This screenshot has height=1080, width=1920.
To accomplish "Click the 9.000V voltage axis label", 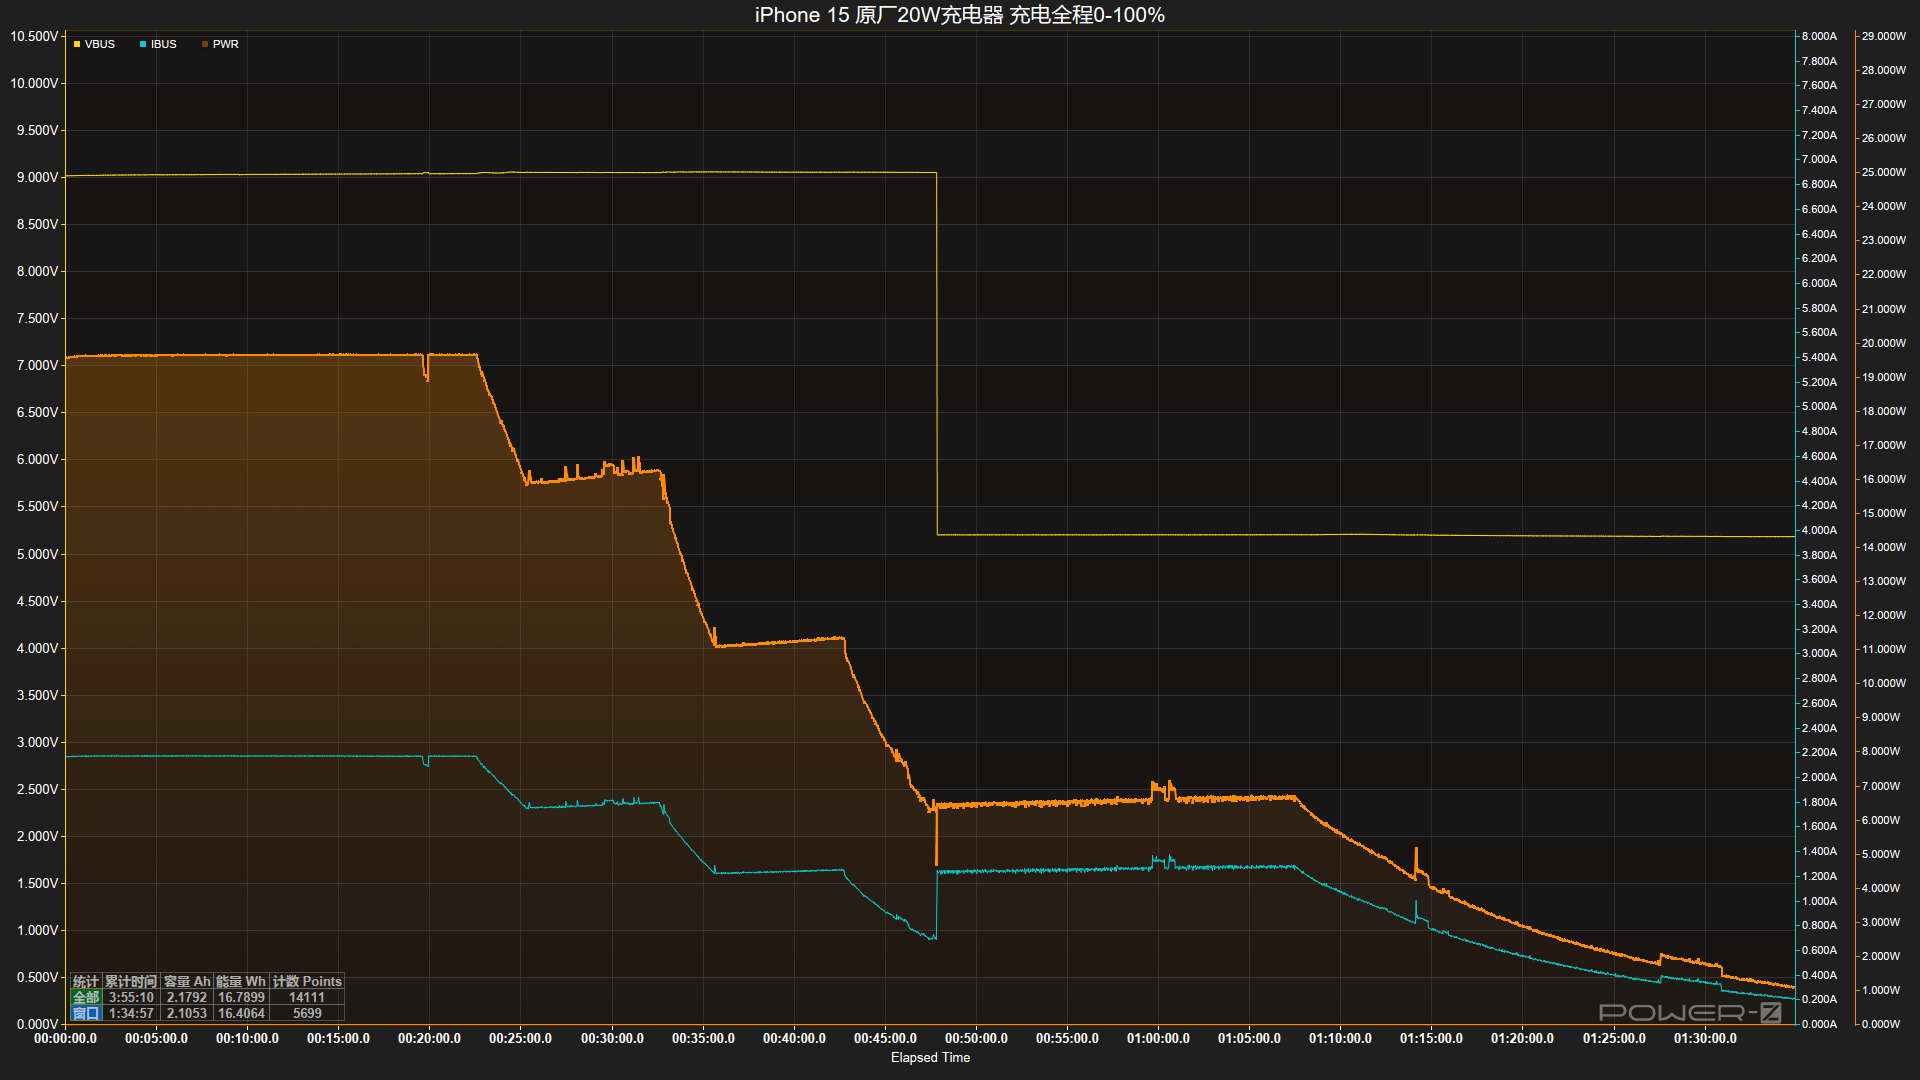I will pos(37,177).
